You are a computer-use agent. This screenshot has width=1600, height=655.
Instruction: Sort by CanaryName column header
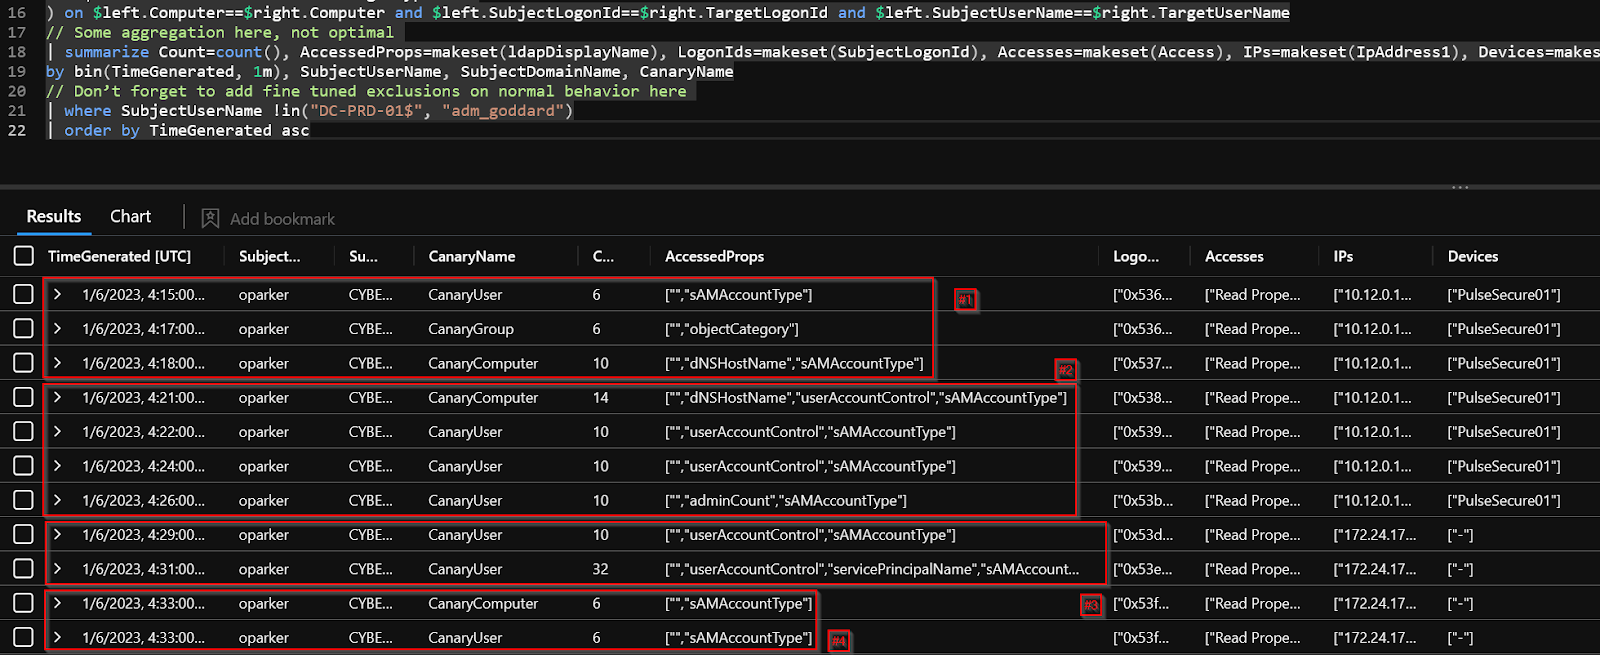point(472,256)
